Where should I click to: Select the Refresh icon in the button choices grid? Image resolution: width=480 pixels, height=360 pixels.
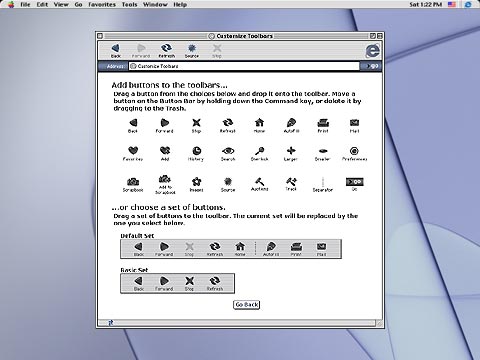tap(228, 126)
